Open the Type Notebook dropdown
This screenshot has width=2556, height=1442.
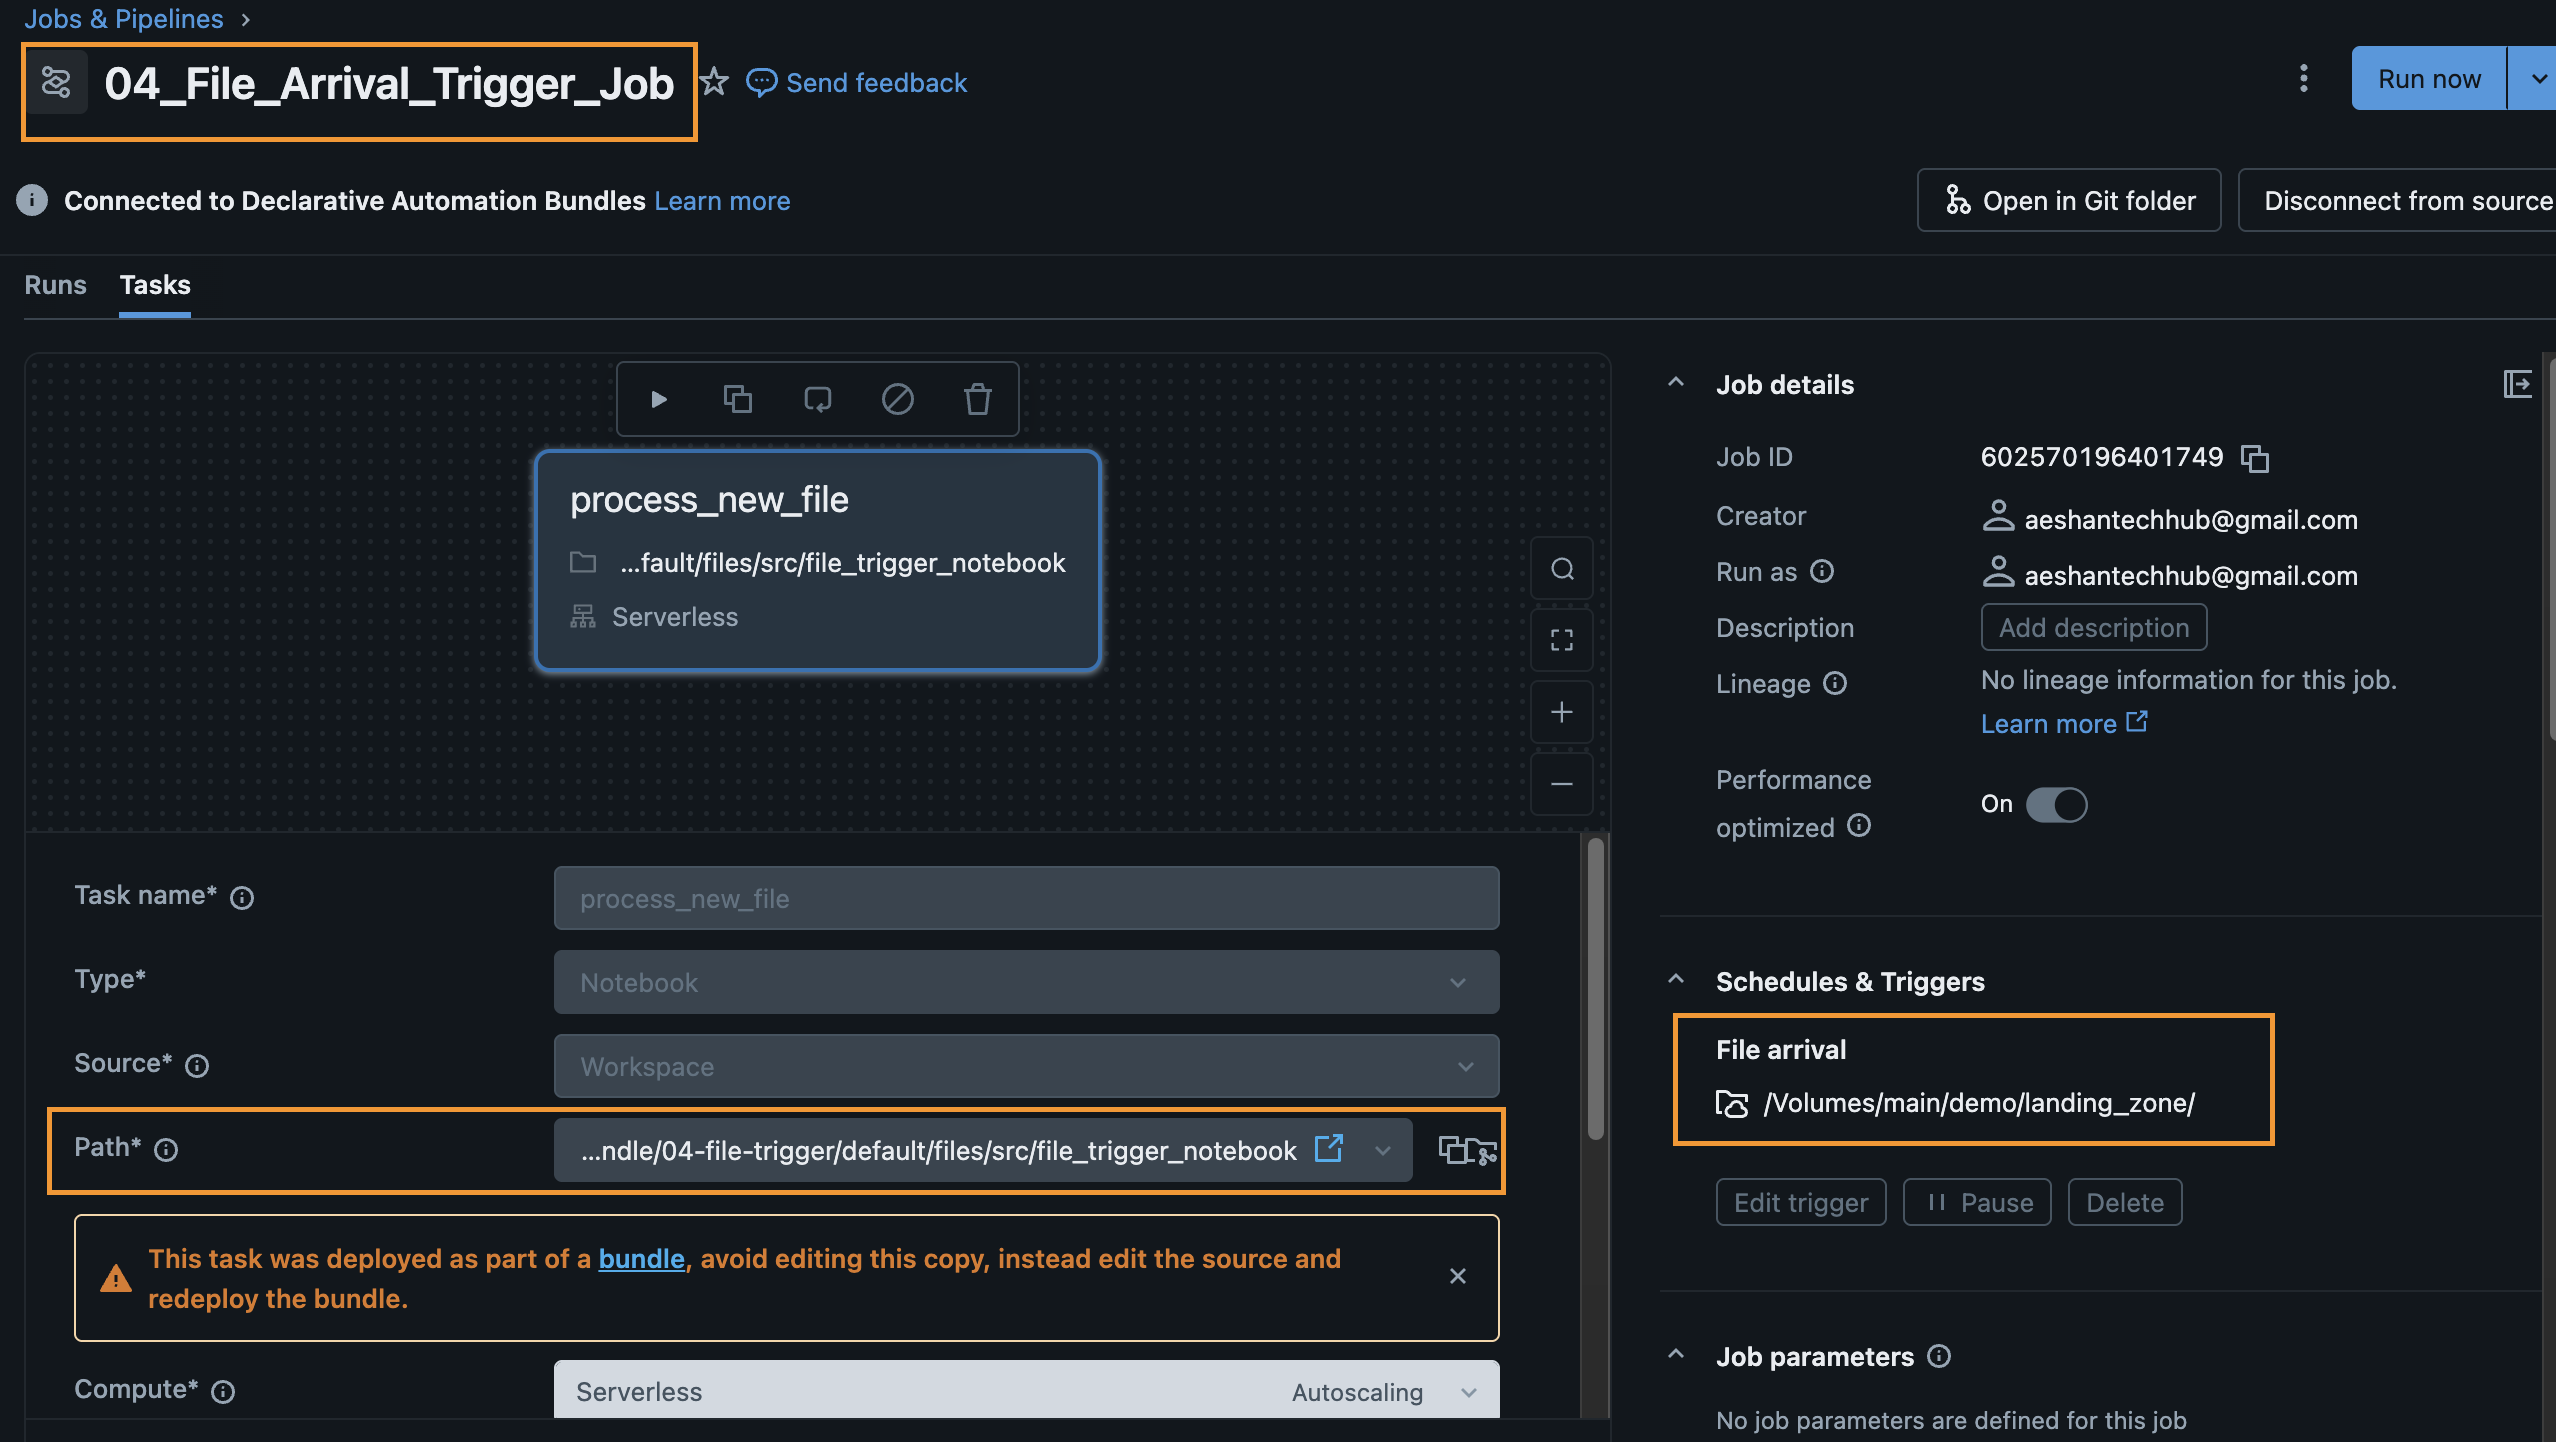click(x=1026, y=983)
